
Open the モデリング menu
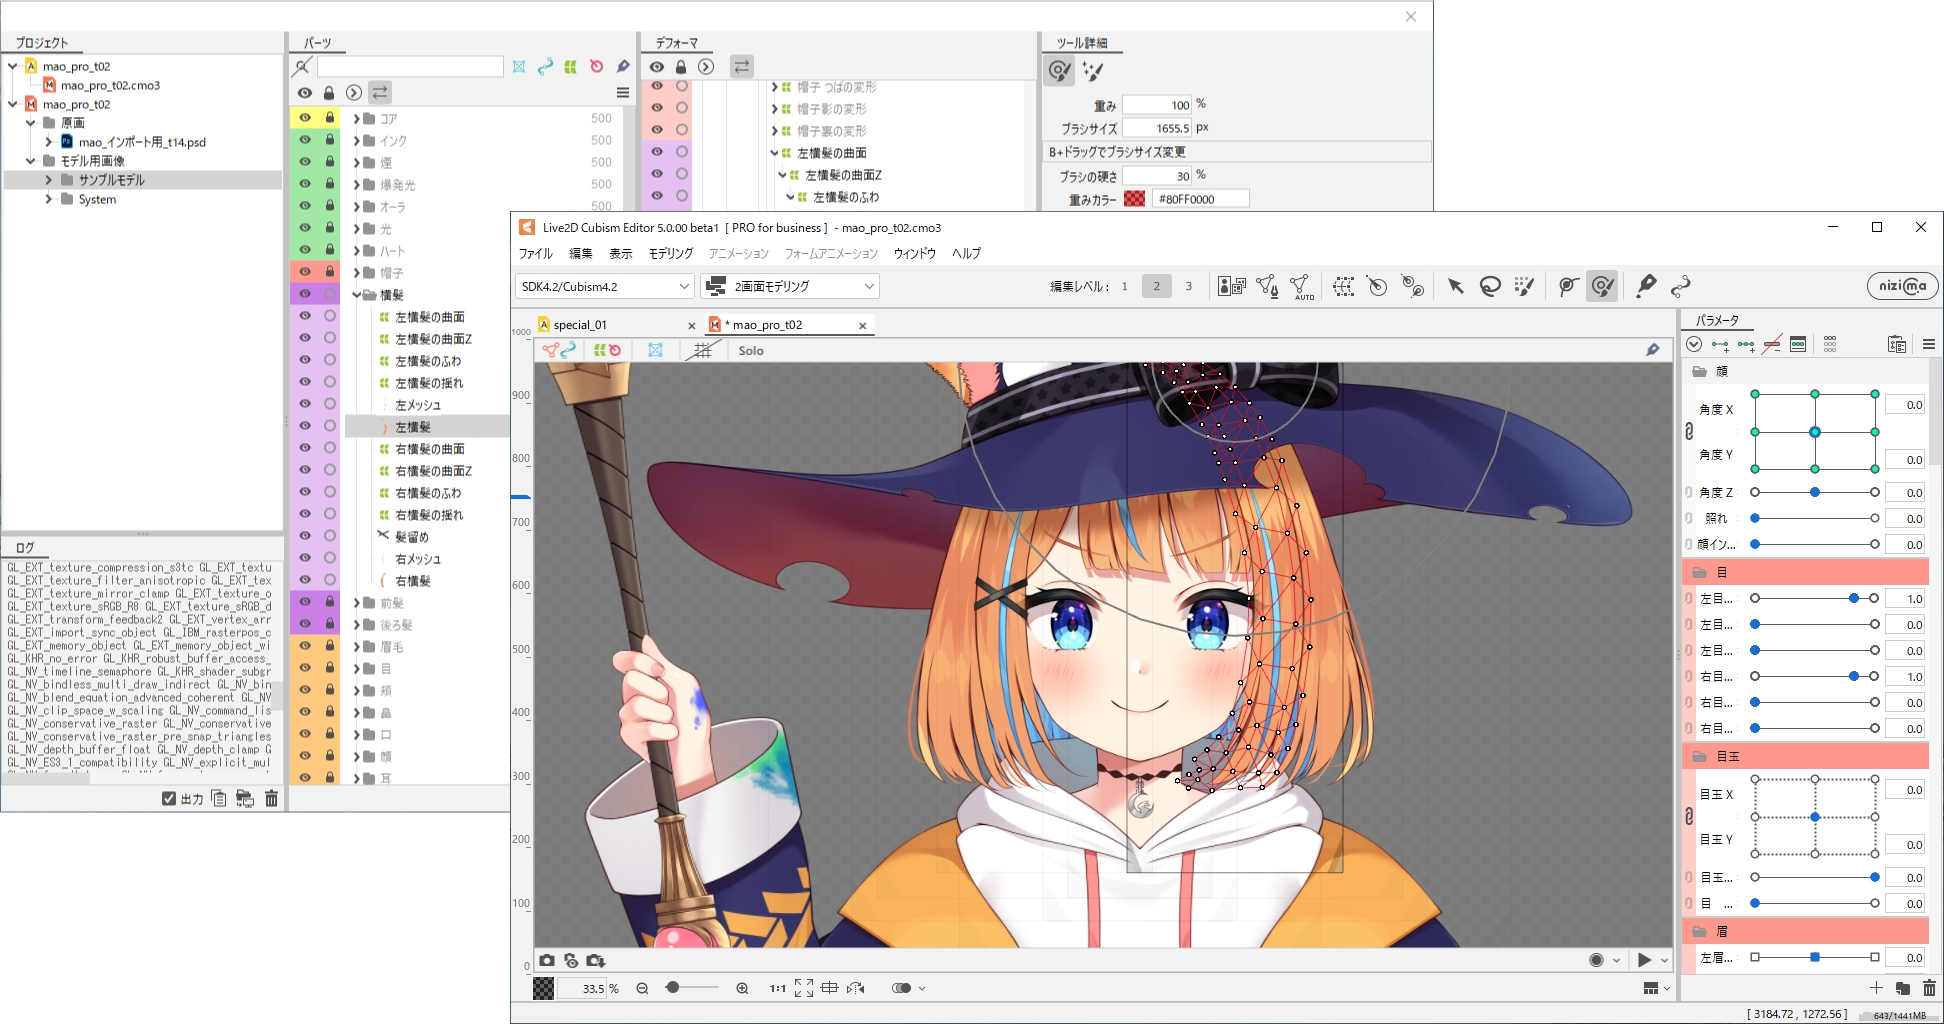click(x=668, y=253)
